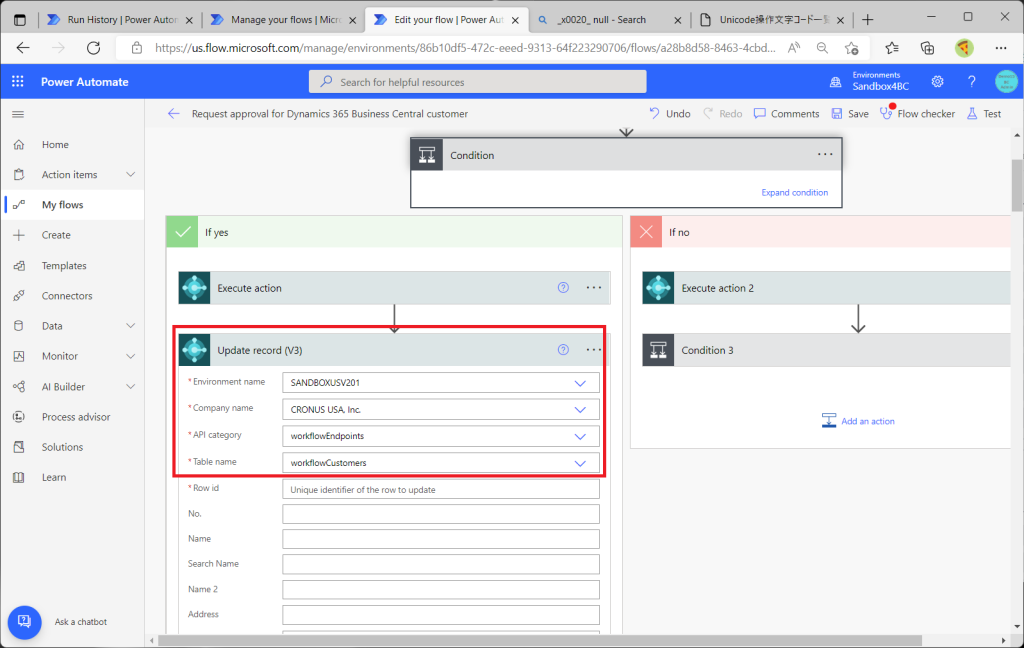Open the settings gear icon
The height and width of the screenshot is (648, 1024).
[x=937, y=82]
